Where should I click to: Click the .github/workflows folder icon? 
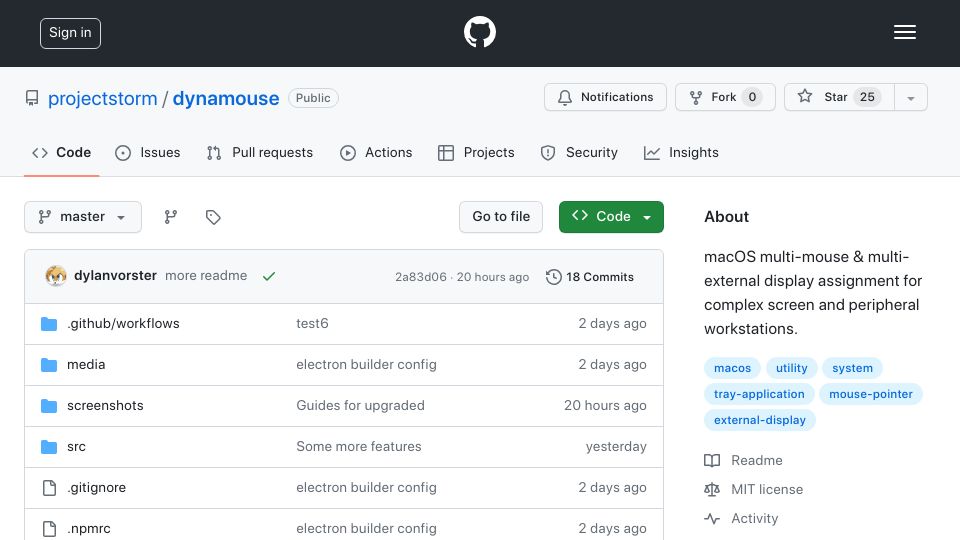(x=49, y=324)
